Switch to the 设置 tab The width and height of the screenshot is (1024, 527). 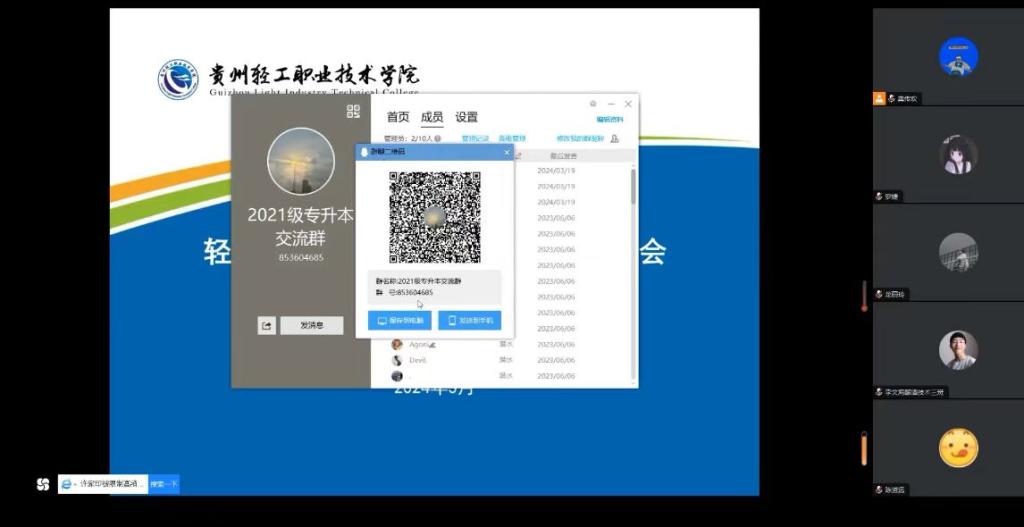pyautogui.click(x=466, y=118)
